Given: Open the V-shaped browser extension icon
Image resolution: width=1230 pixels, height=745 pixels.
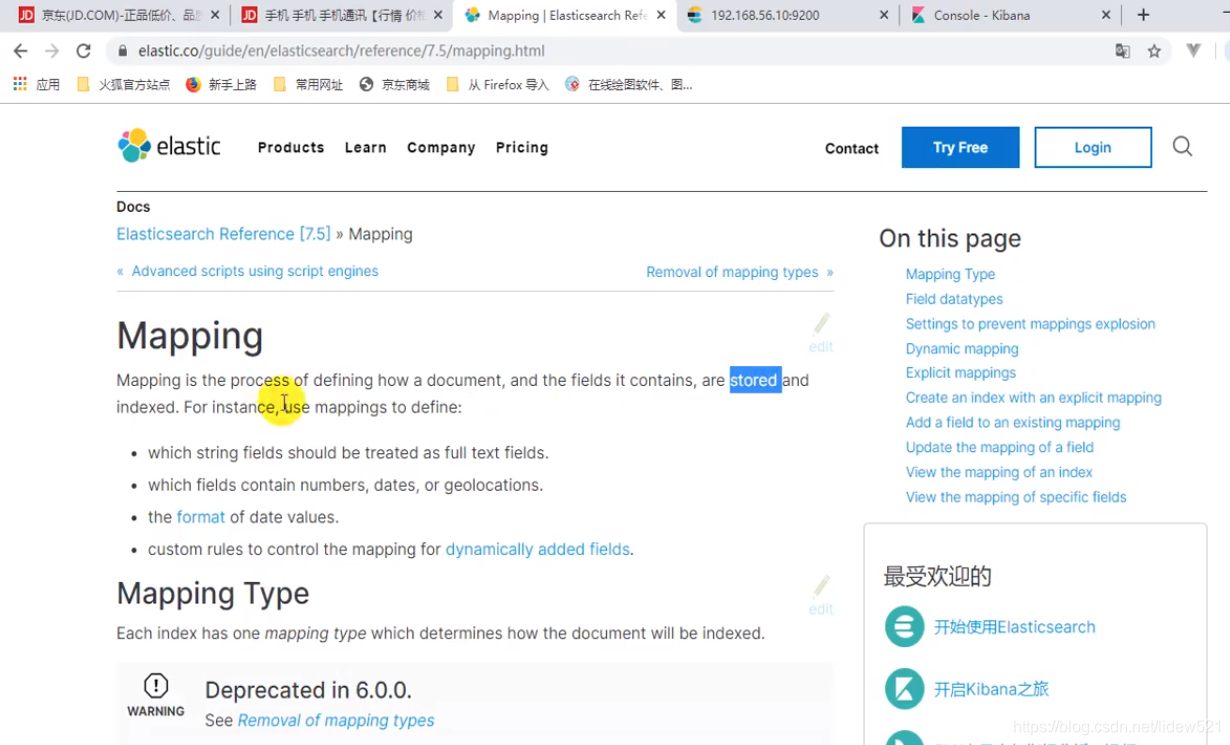Looking at the screenshot, I should tap(1193, 50).
